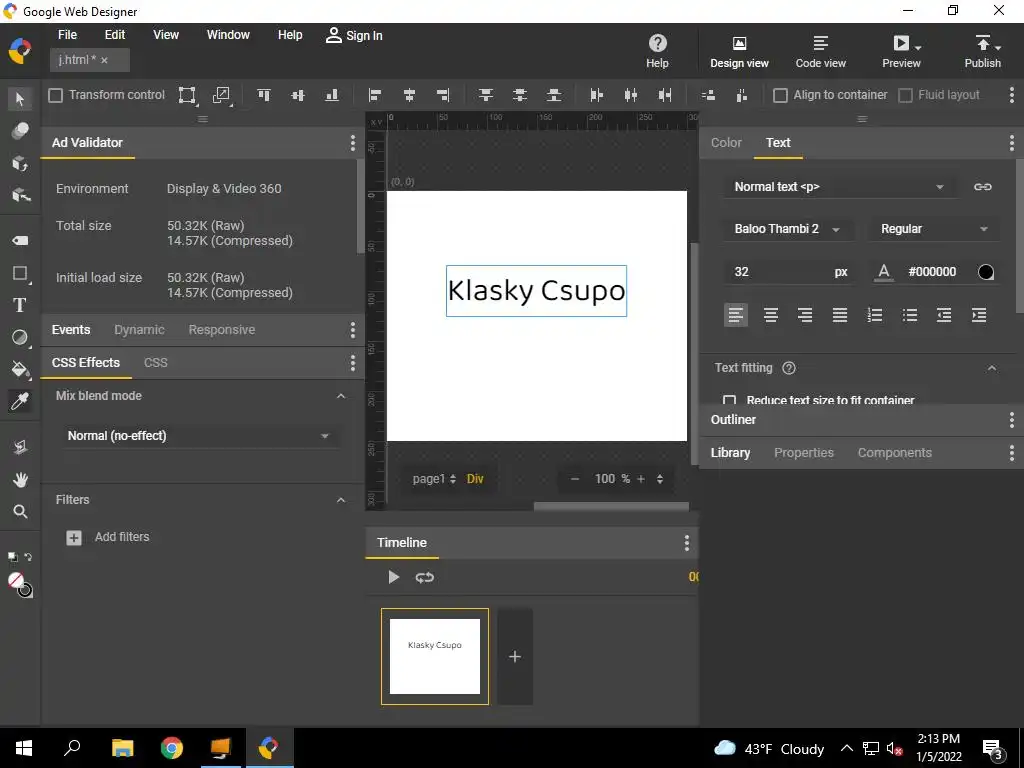Click align horizontal centers icon

409,95
